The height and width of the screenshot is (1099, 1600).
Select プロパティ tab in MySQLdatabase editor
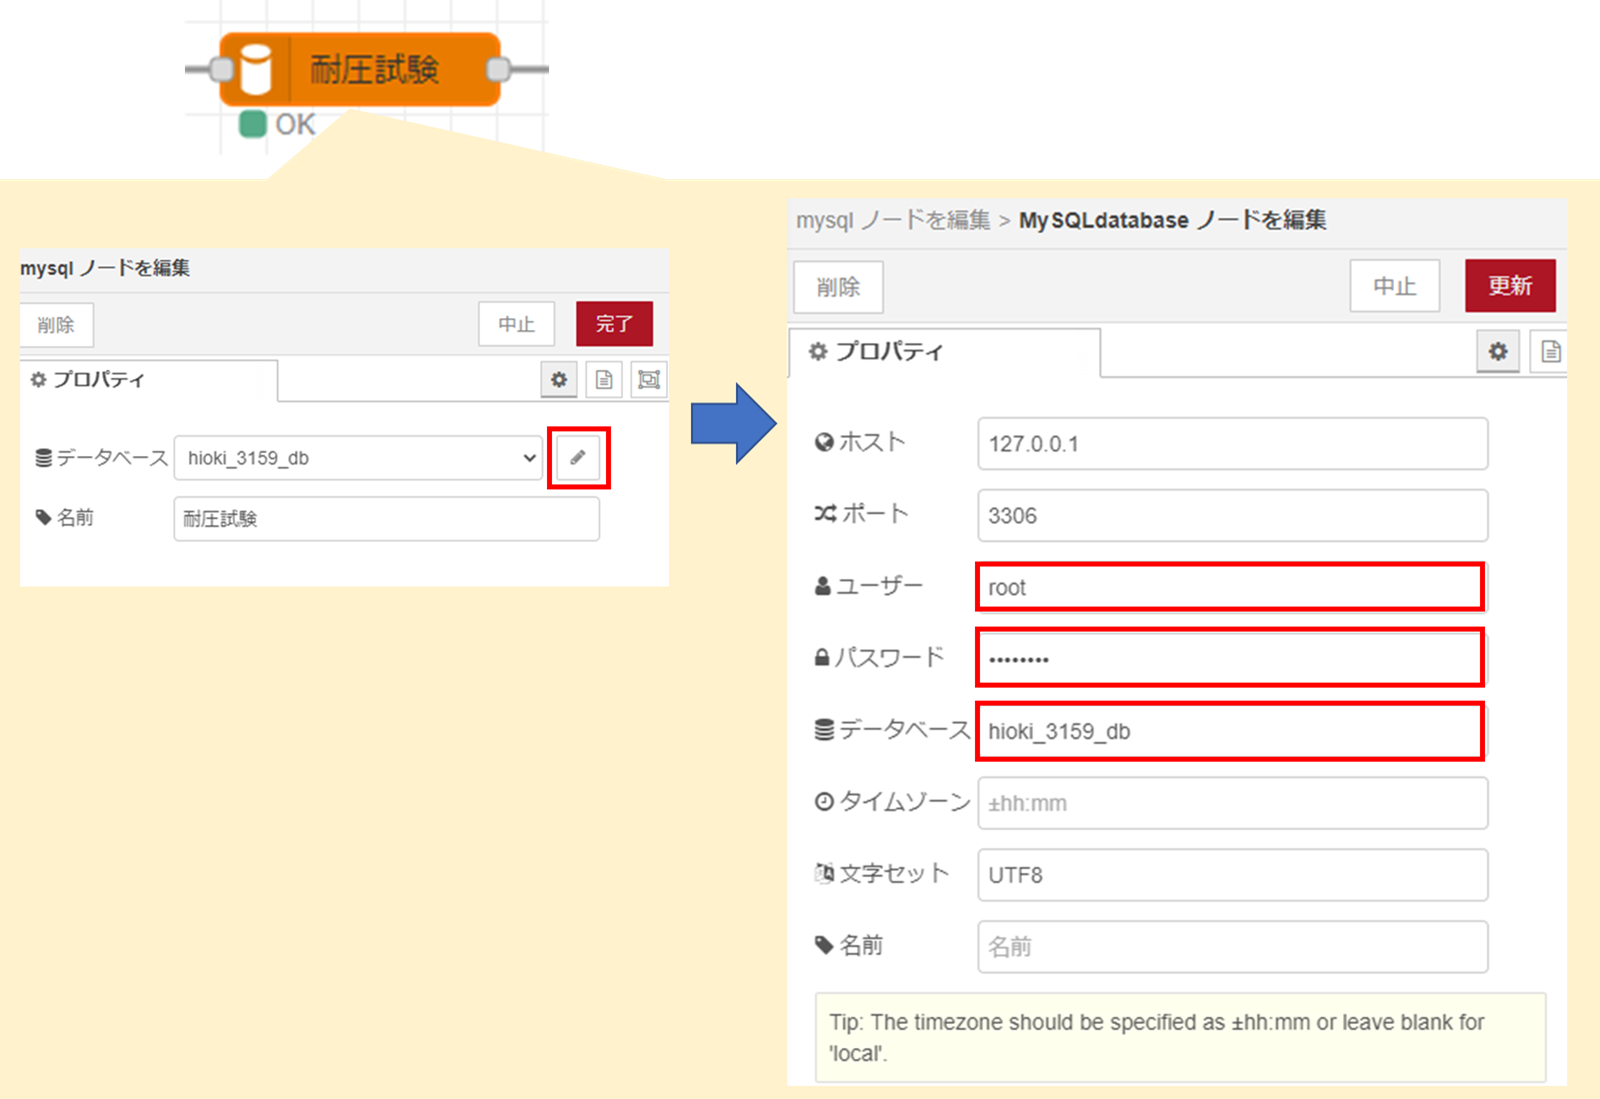945,352
